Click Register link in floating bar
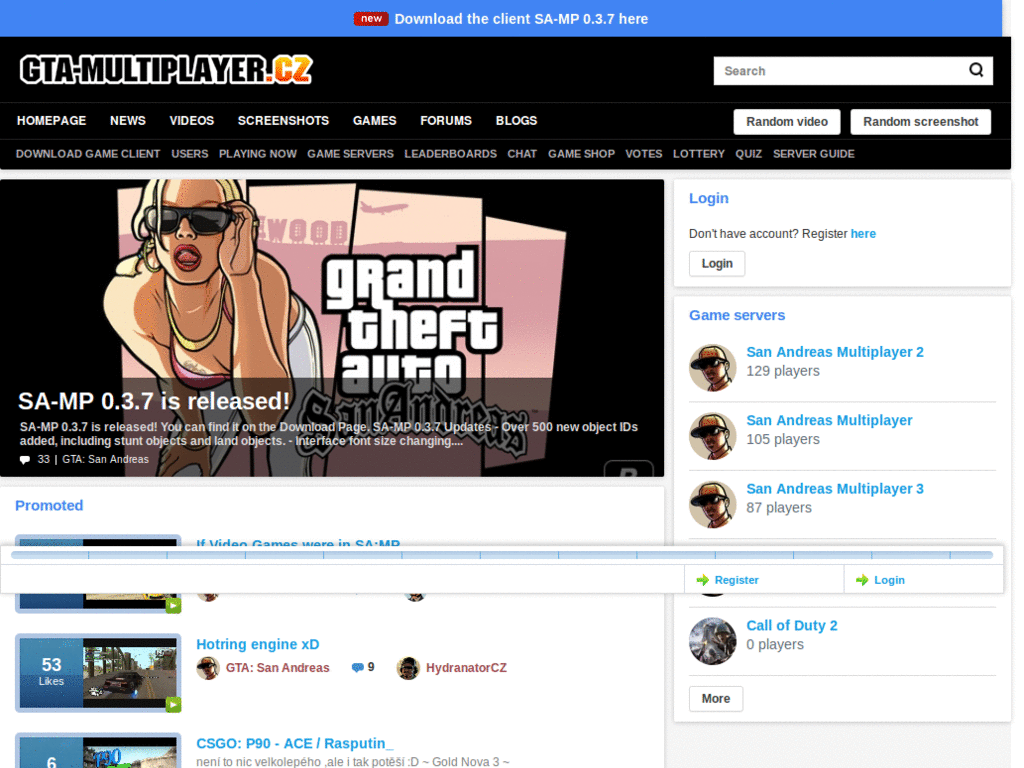1024x768 pixels. point(737,580)
